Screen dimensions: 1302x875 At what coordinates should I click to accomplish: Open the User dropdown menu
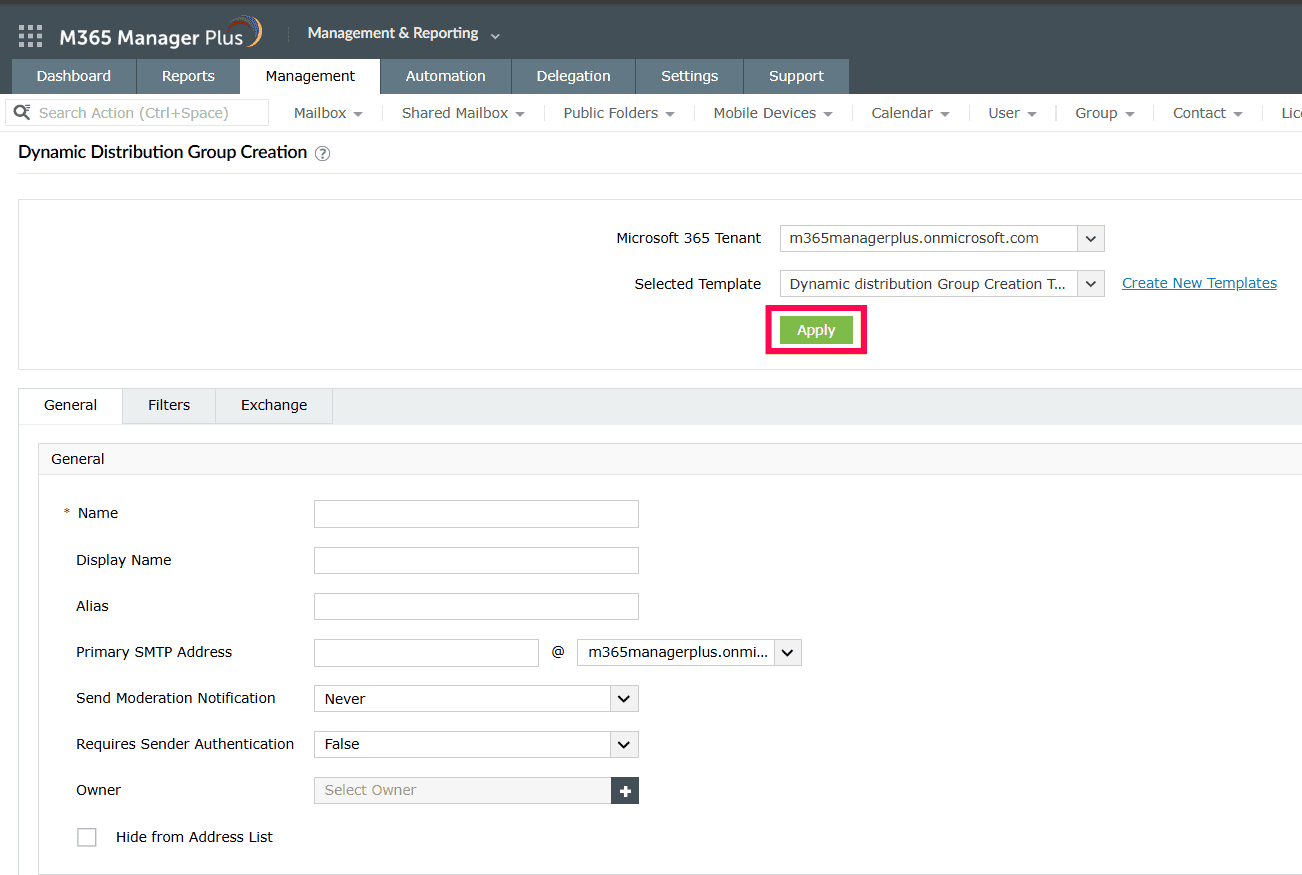1012,113
